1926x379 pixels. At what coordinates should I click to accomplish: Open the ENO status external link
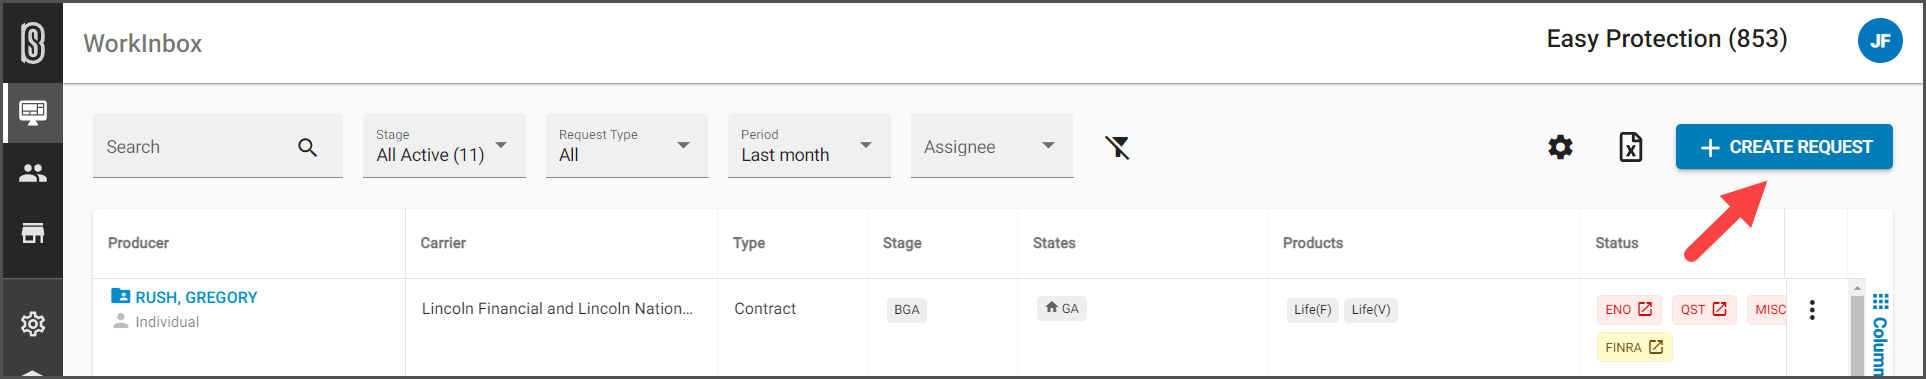coord(1629,310)
